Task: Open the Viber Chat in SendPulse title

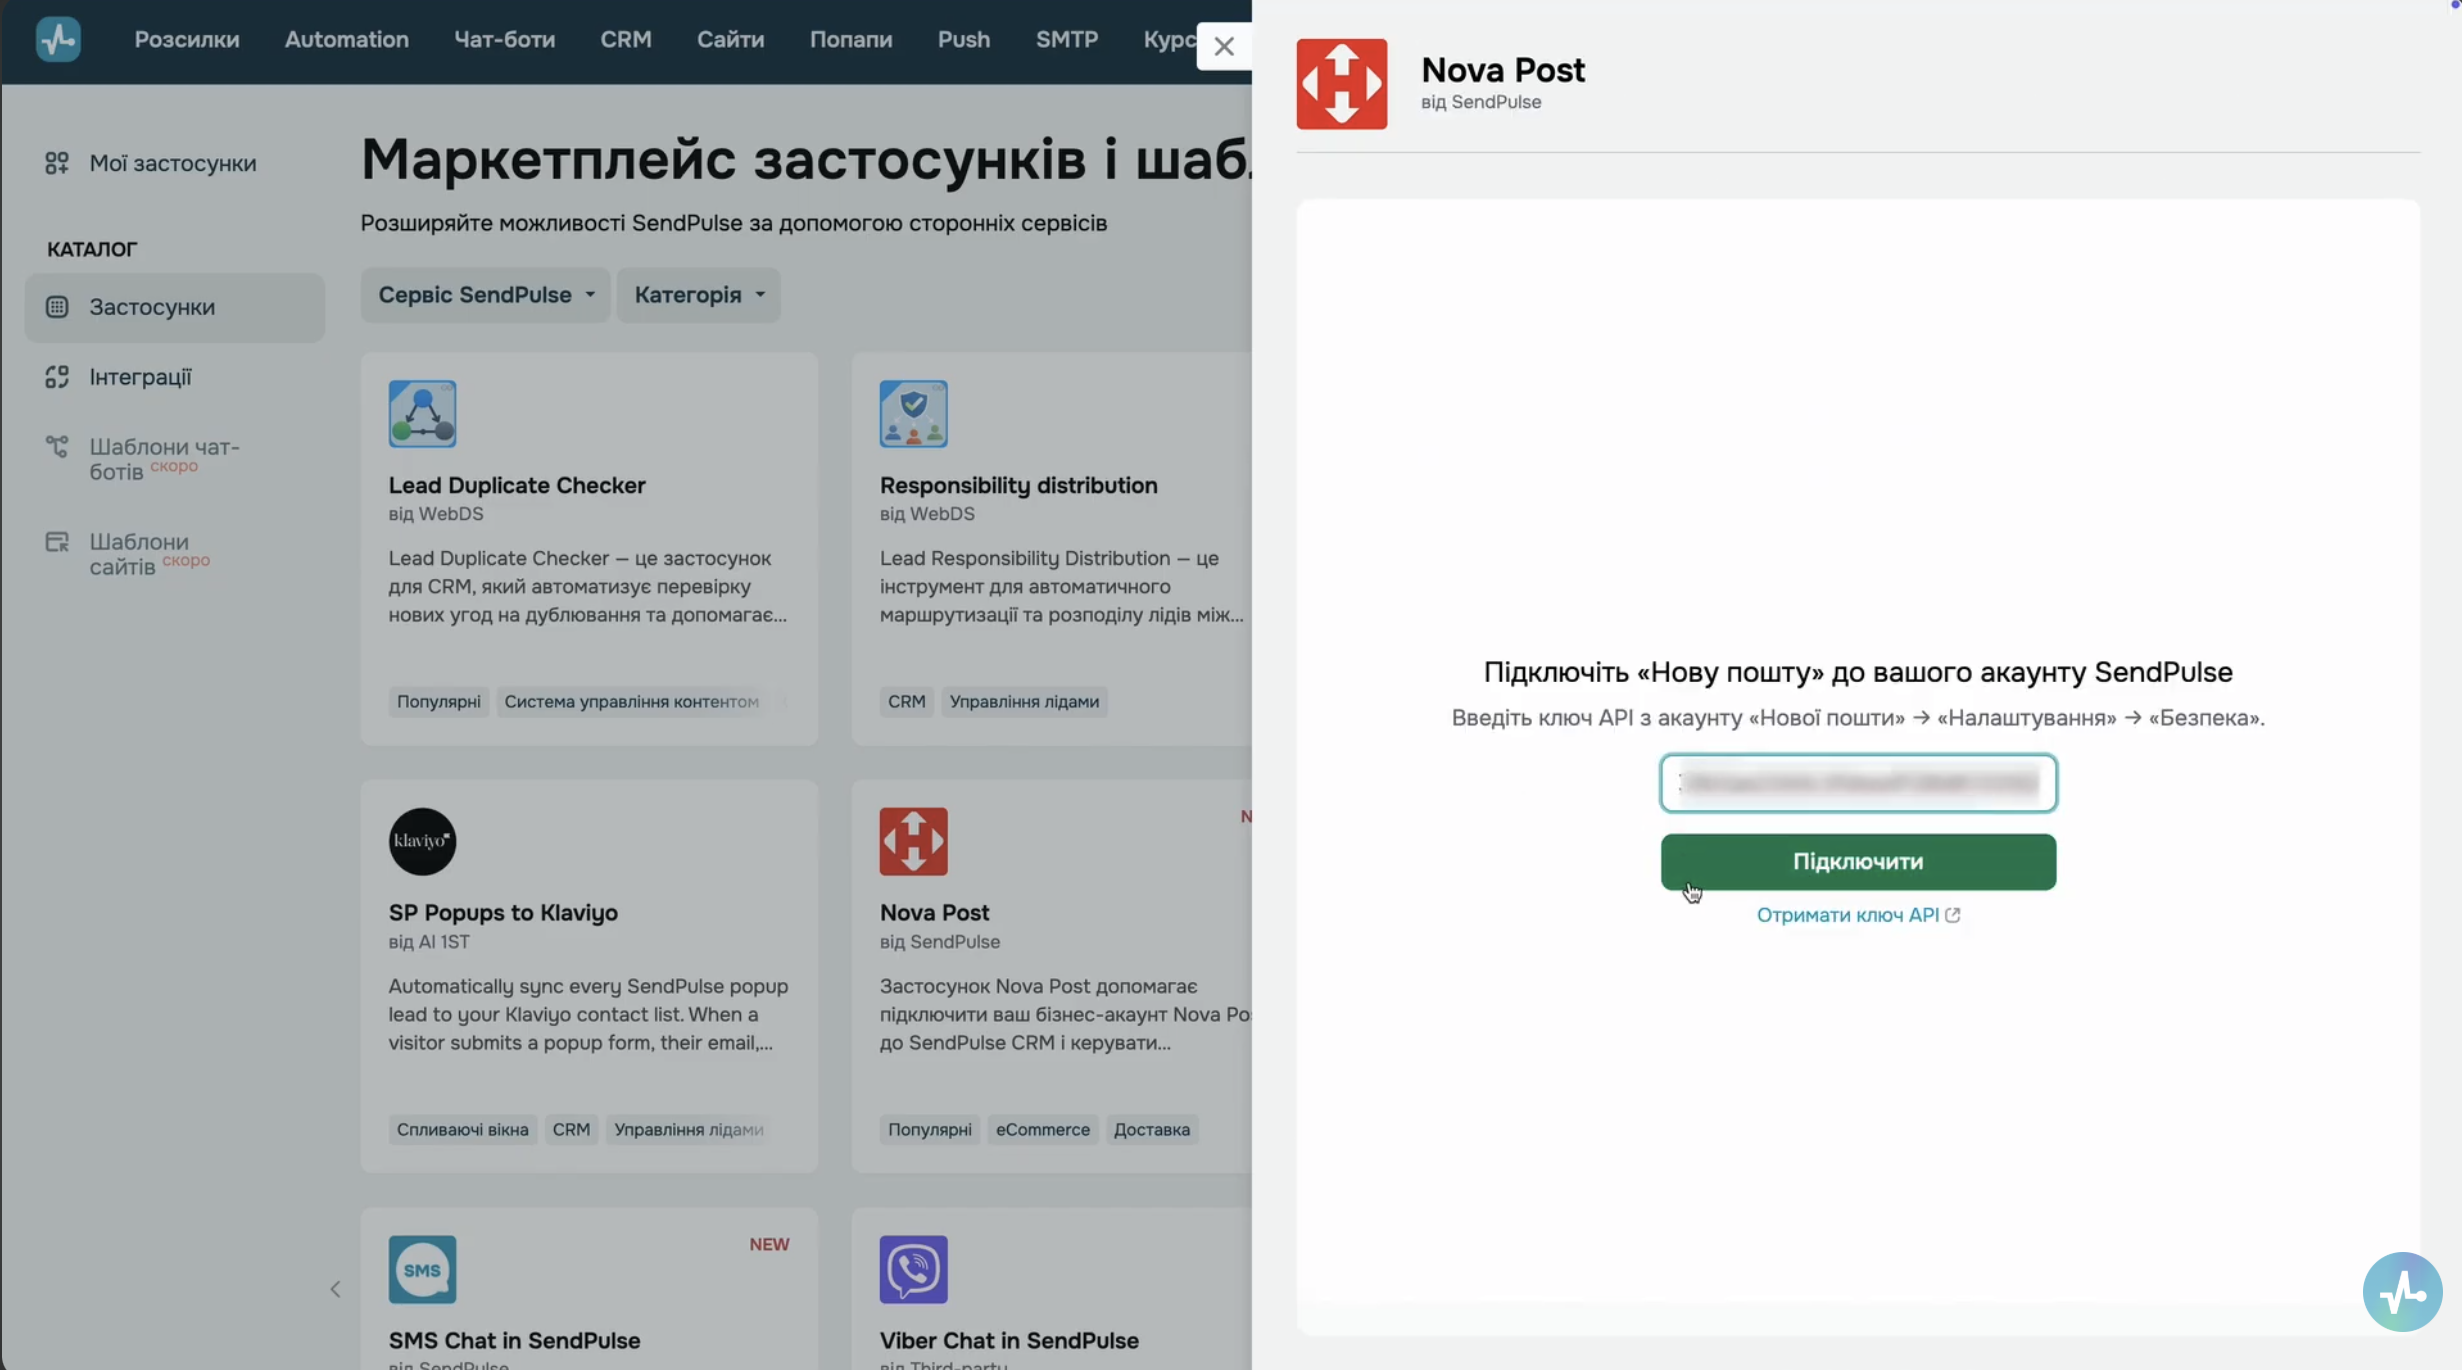Action: pos(1009,1341)
